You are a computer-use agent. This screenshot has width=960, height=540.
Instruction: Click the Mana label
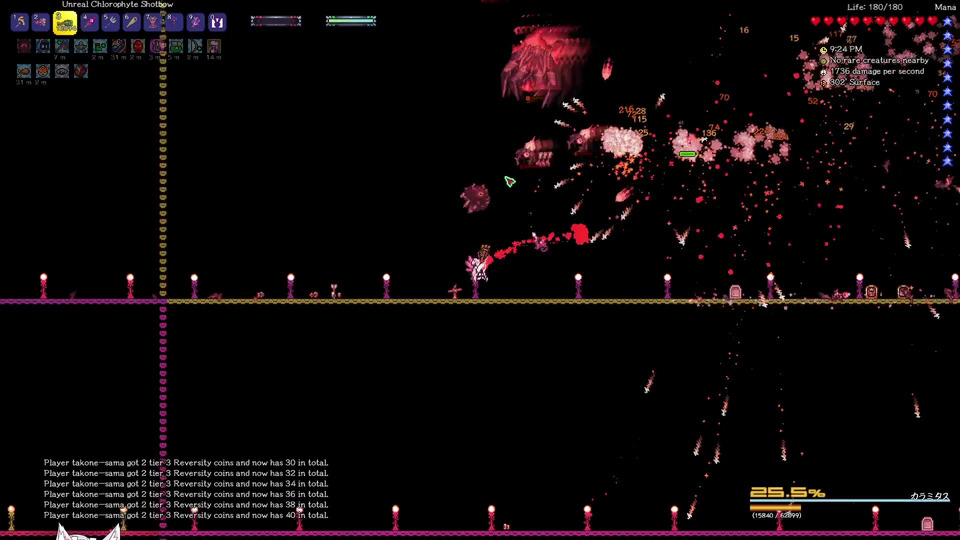point(945,7)
